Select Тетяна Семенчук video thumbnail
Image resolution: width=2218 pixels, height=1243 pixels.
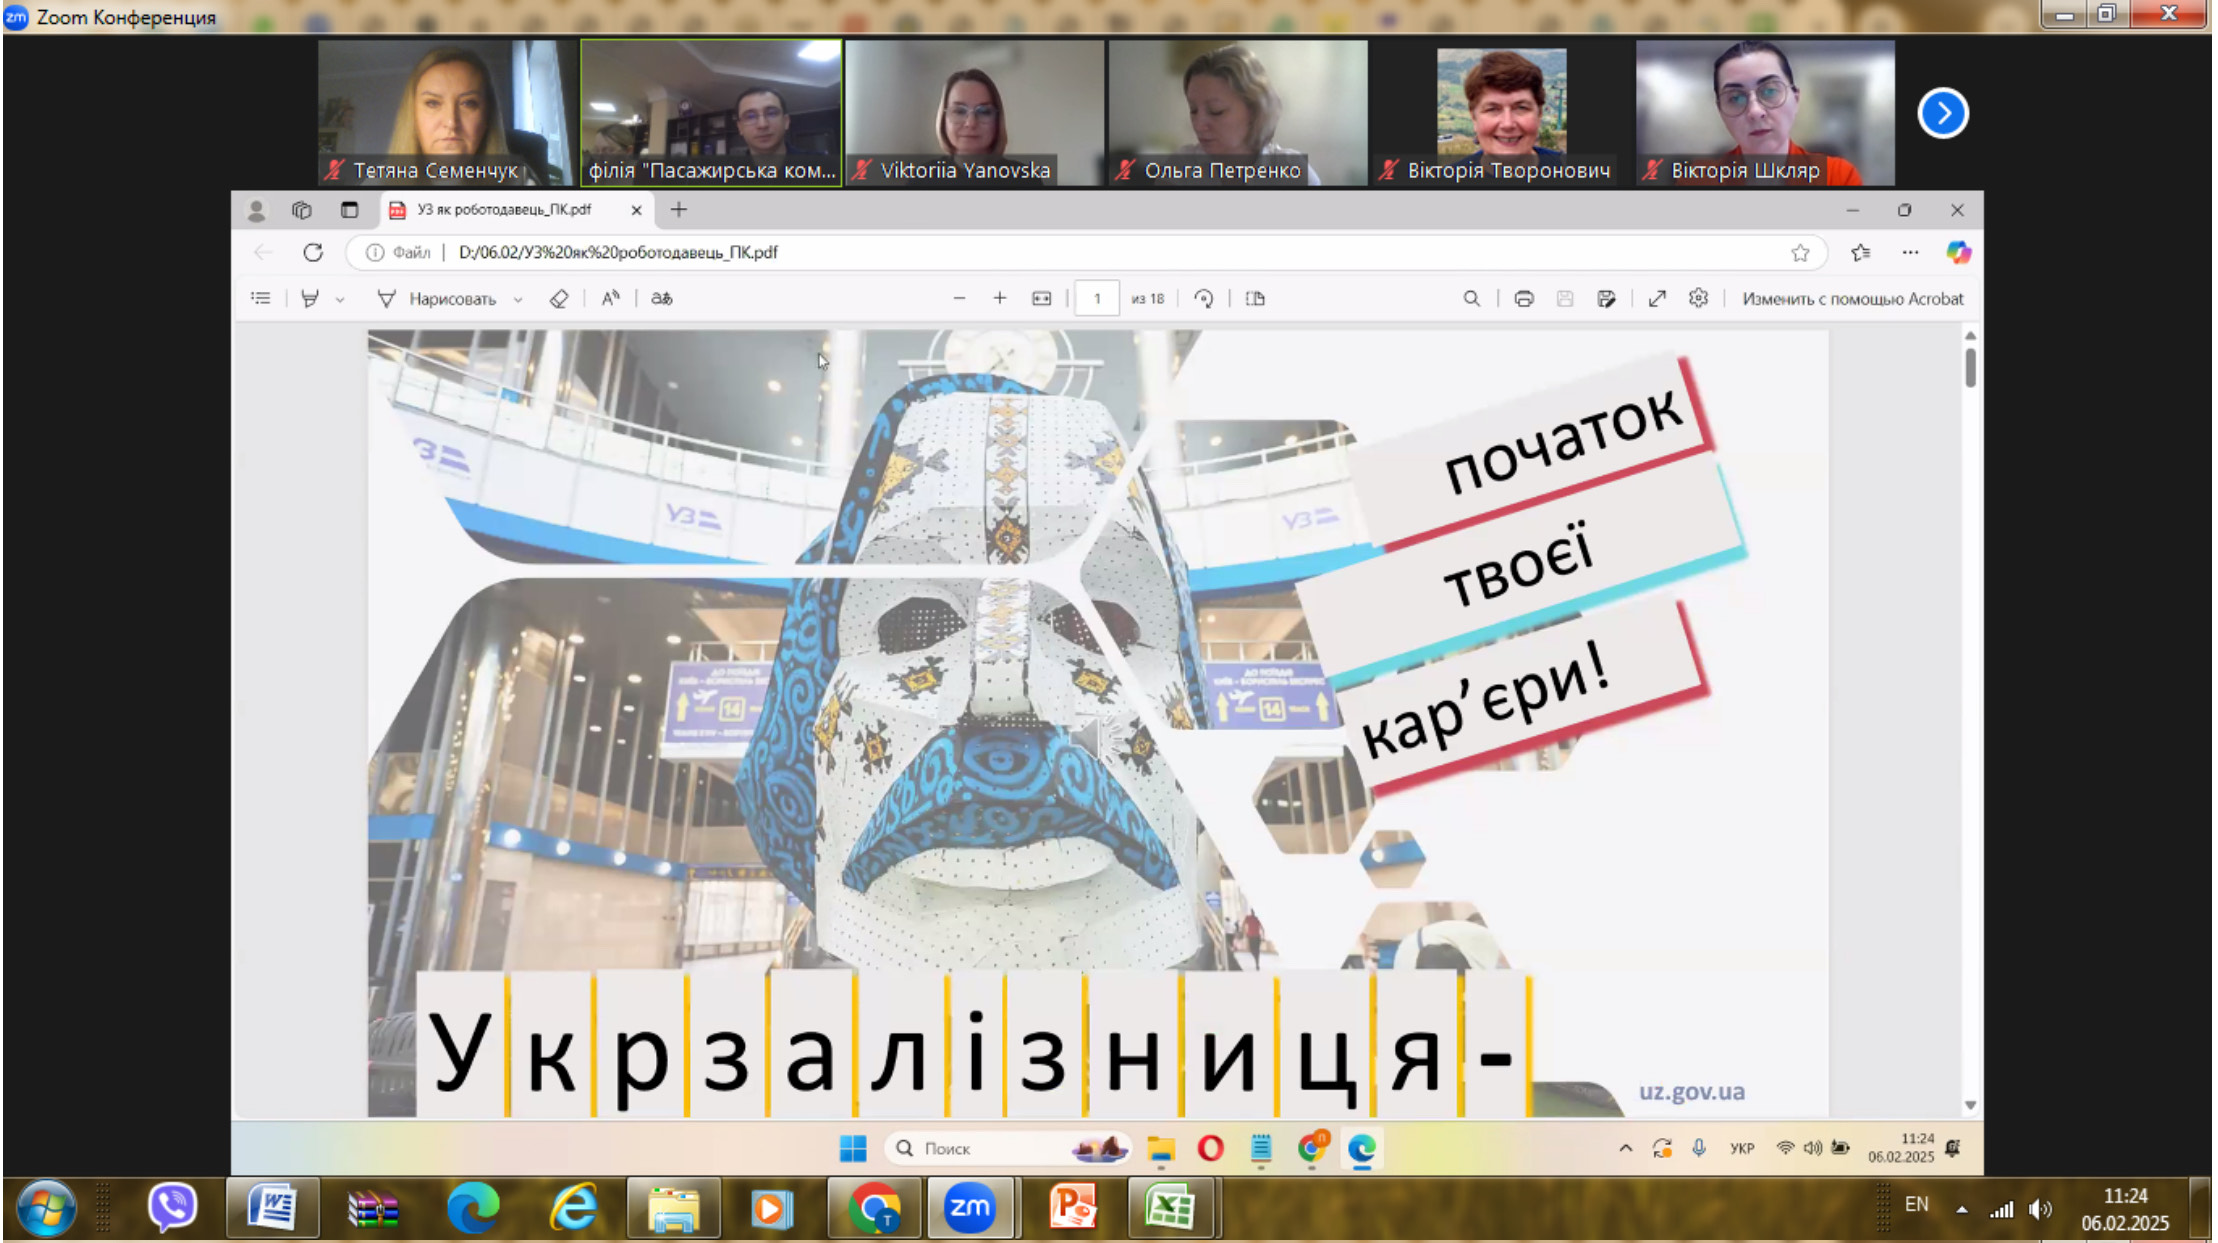(447, 113)
